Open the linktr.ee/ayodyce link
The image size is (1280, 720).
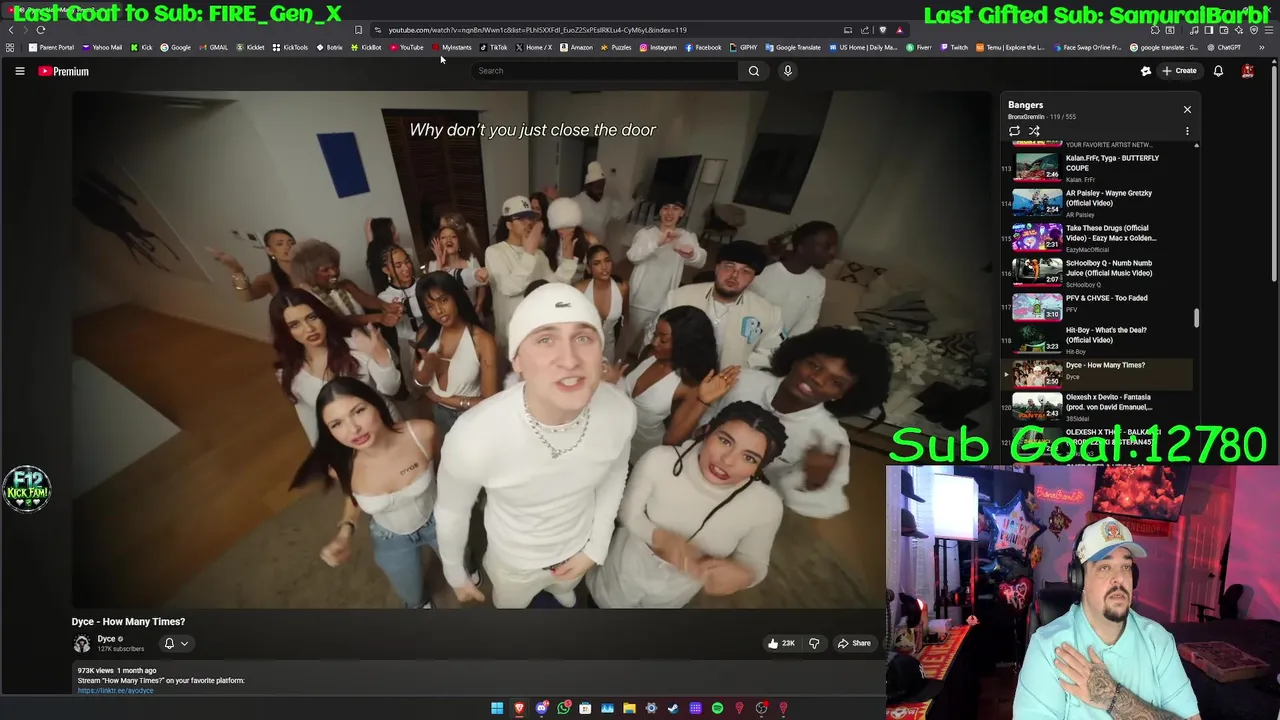point(116,690)
